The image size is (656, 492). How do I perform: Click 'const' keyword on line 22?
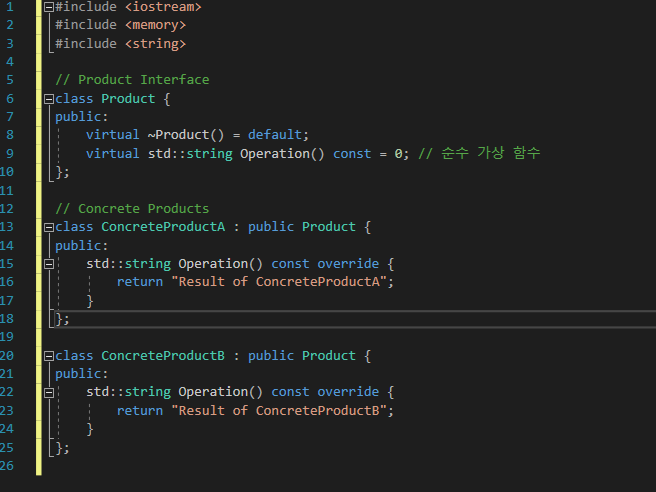(290, 392)
